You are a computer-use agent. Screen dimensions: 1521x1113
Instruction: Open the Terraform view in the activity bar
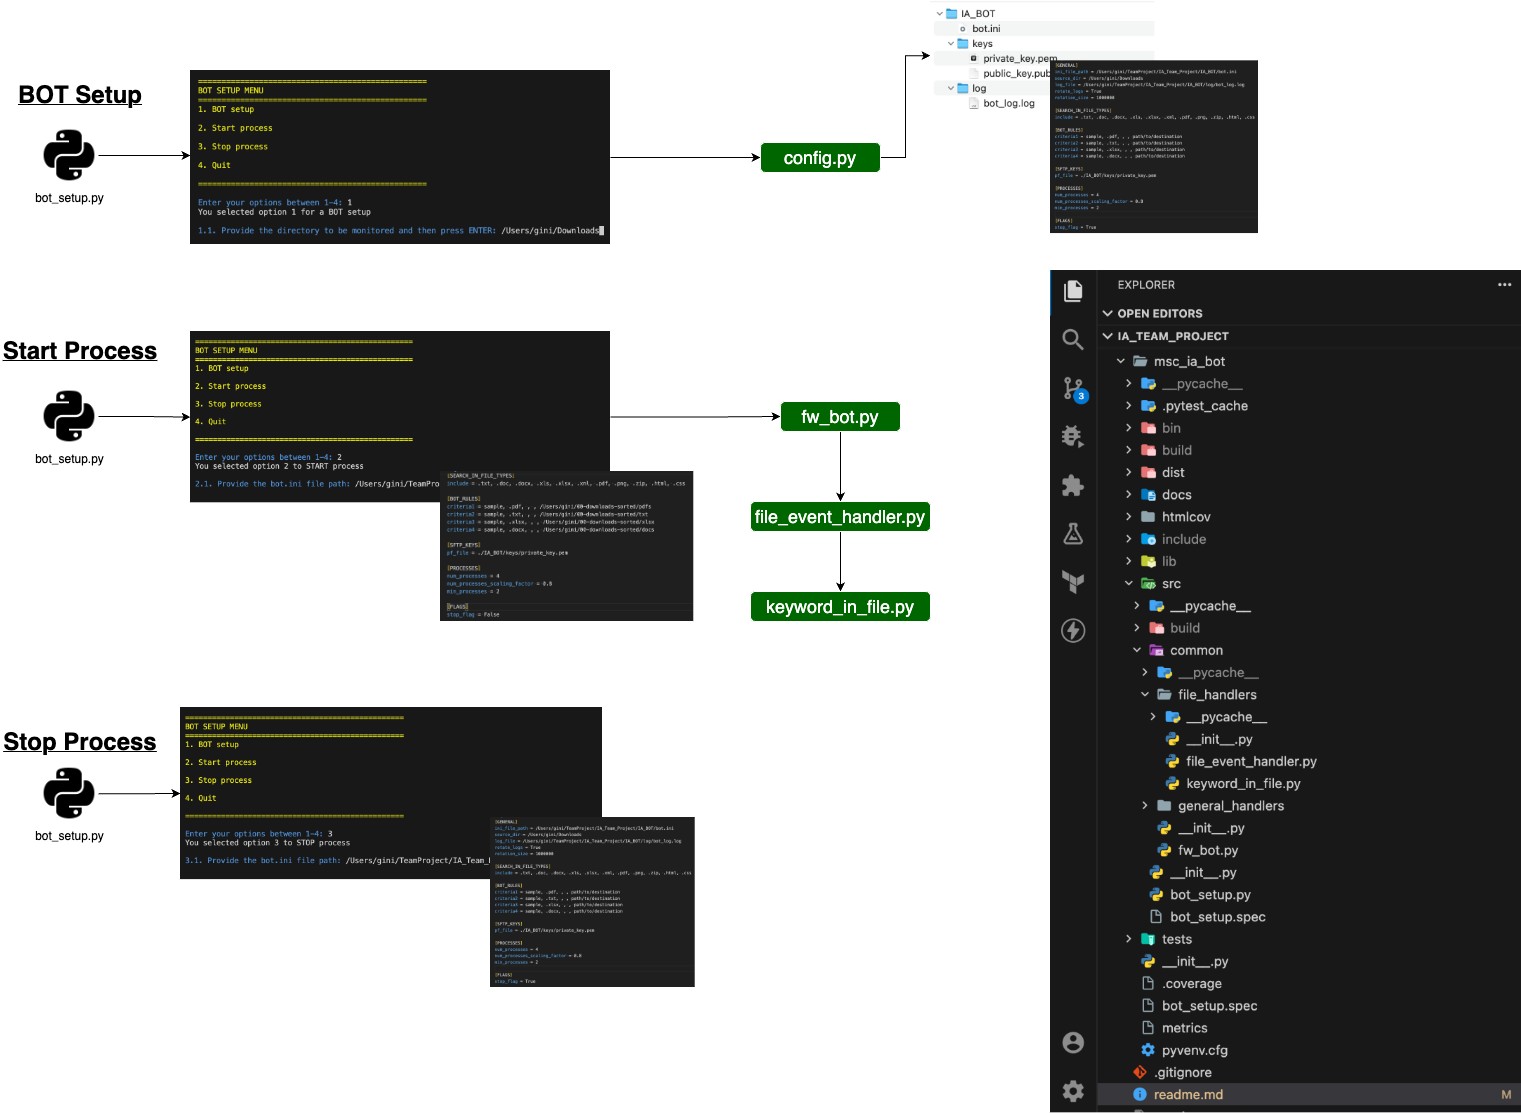pos(1073,582)
